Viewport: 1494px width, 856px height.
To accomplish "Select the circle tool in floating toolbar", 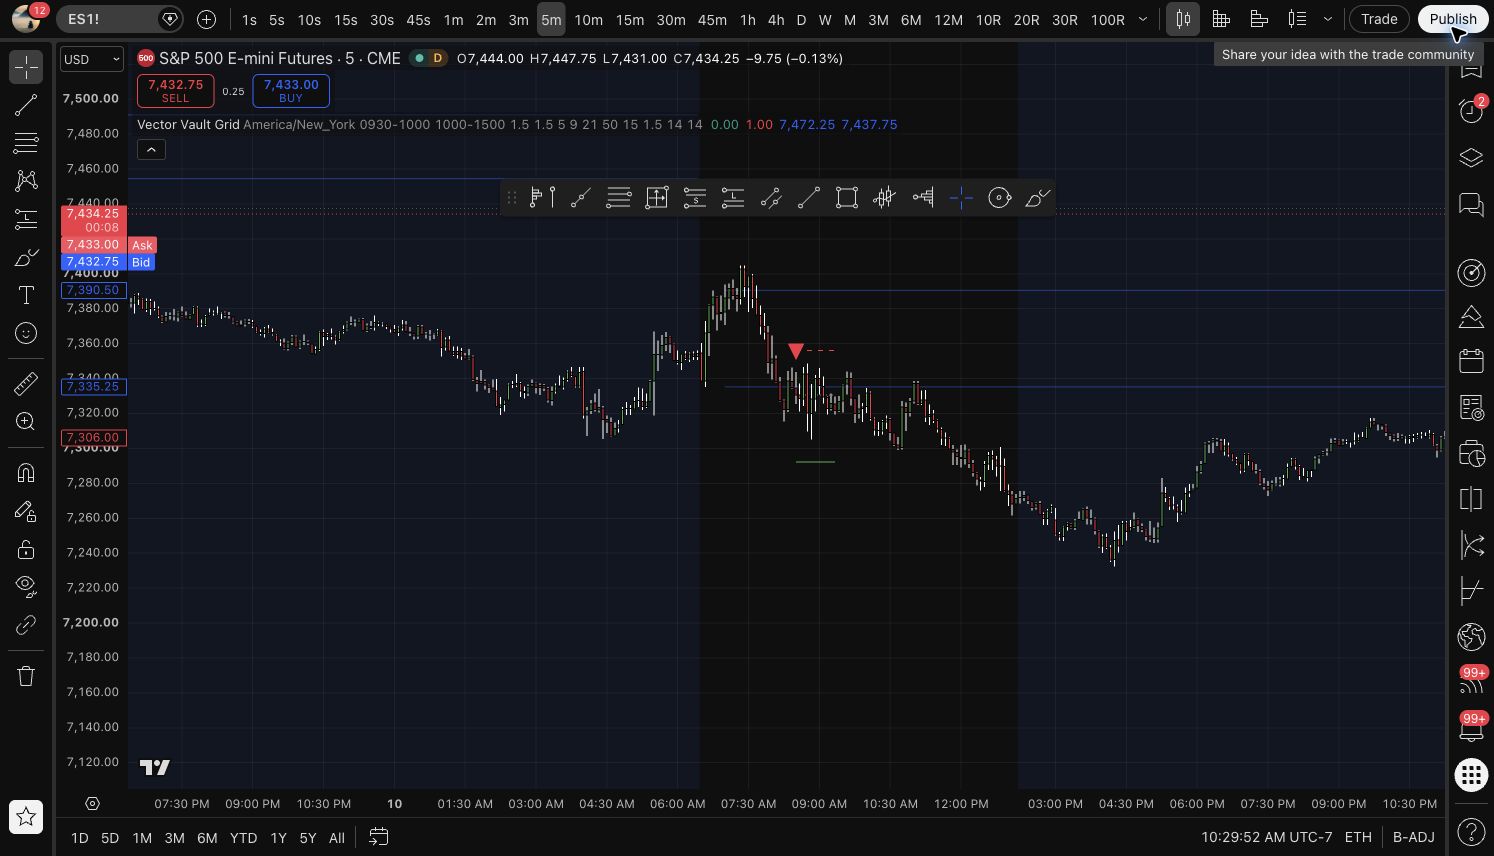I will coord(999,197).
